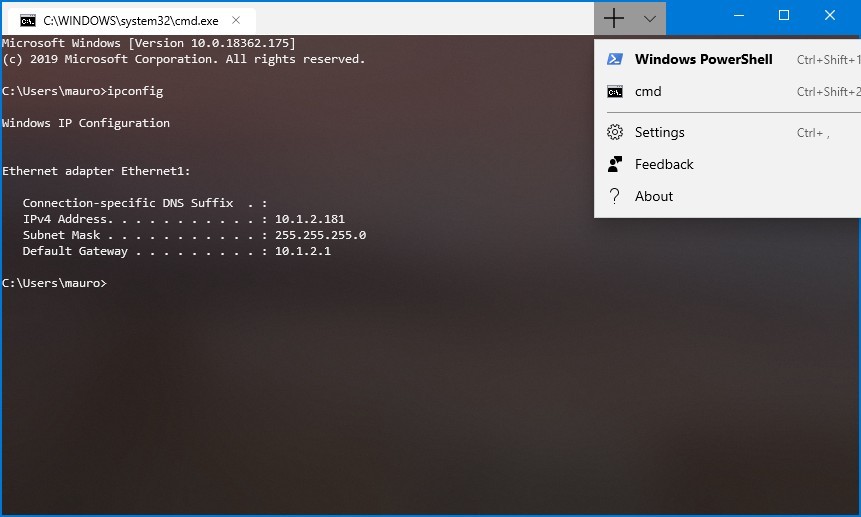Click the About question mark icon

(x=614, y=196)
